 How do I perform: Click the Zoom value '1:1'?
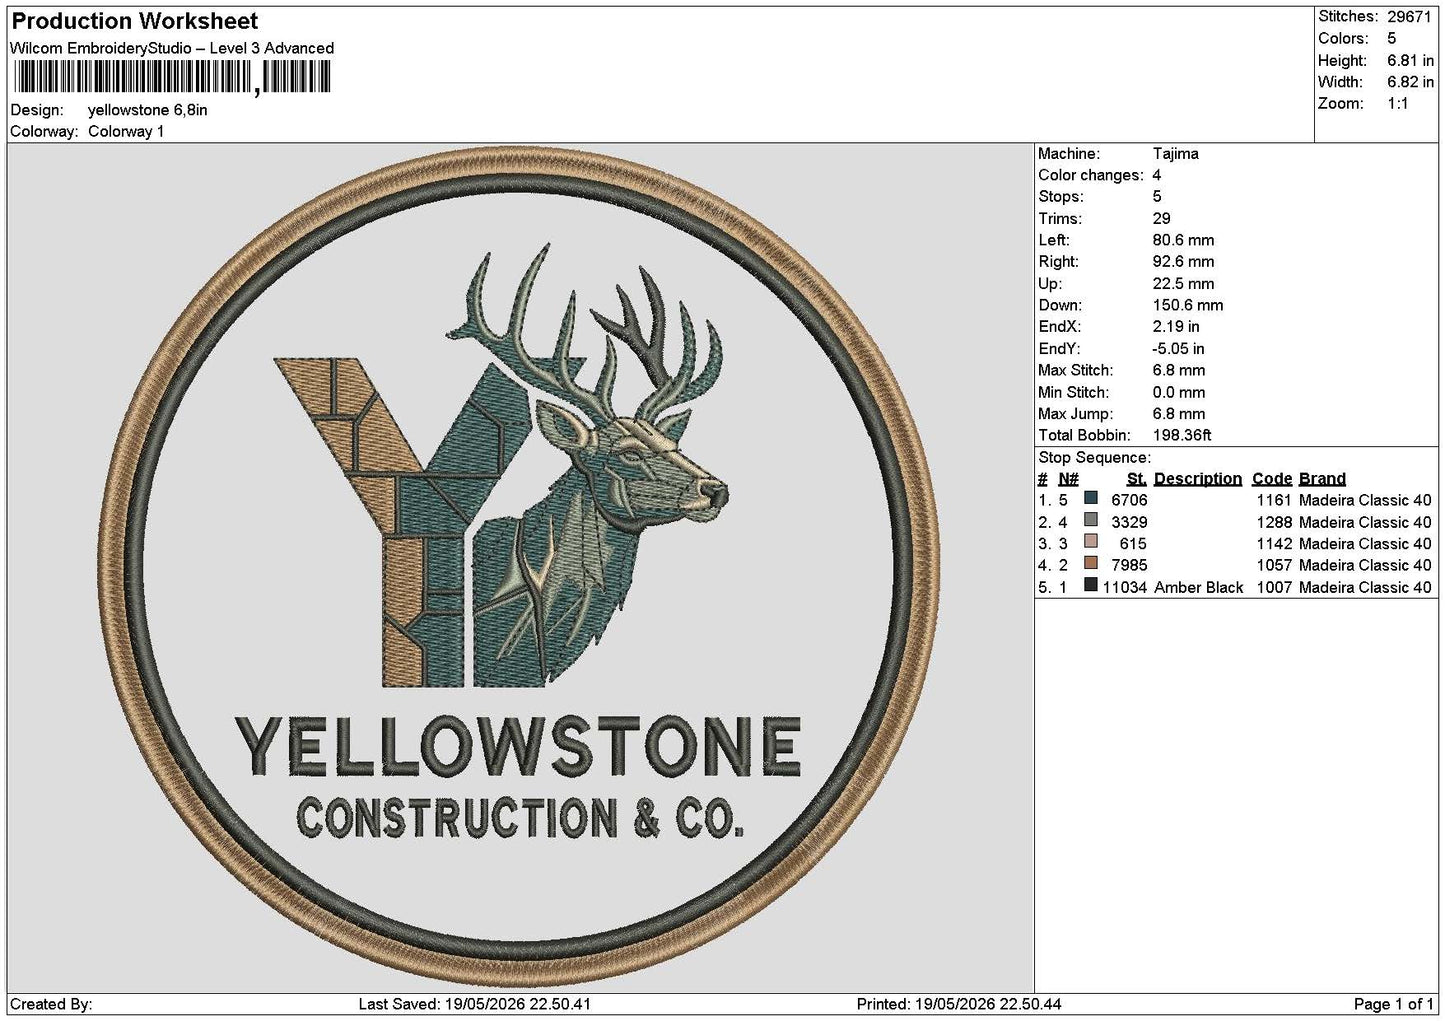pyautogui.click(x=1398, y=104)
